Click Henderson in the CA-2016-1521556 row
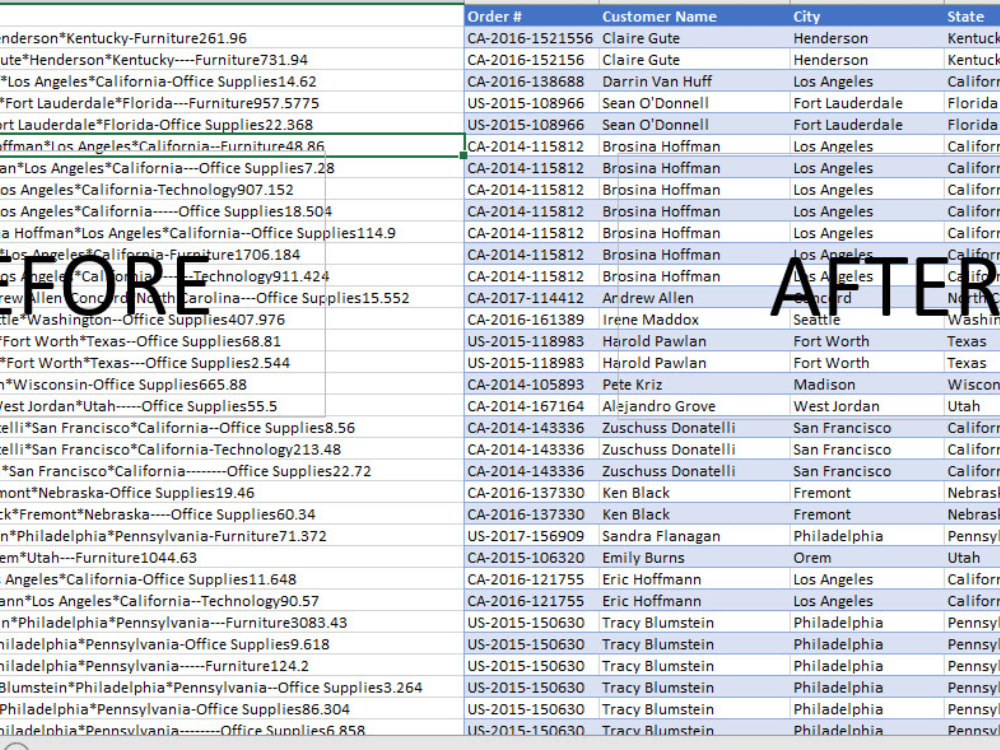Screen dimensions: 1000x750 pyautogui.click(x=867, y=38)
